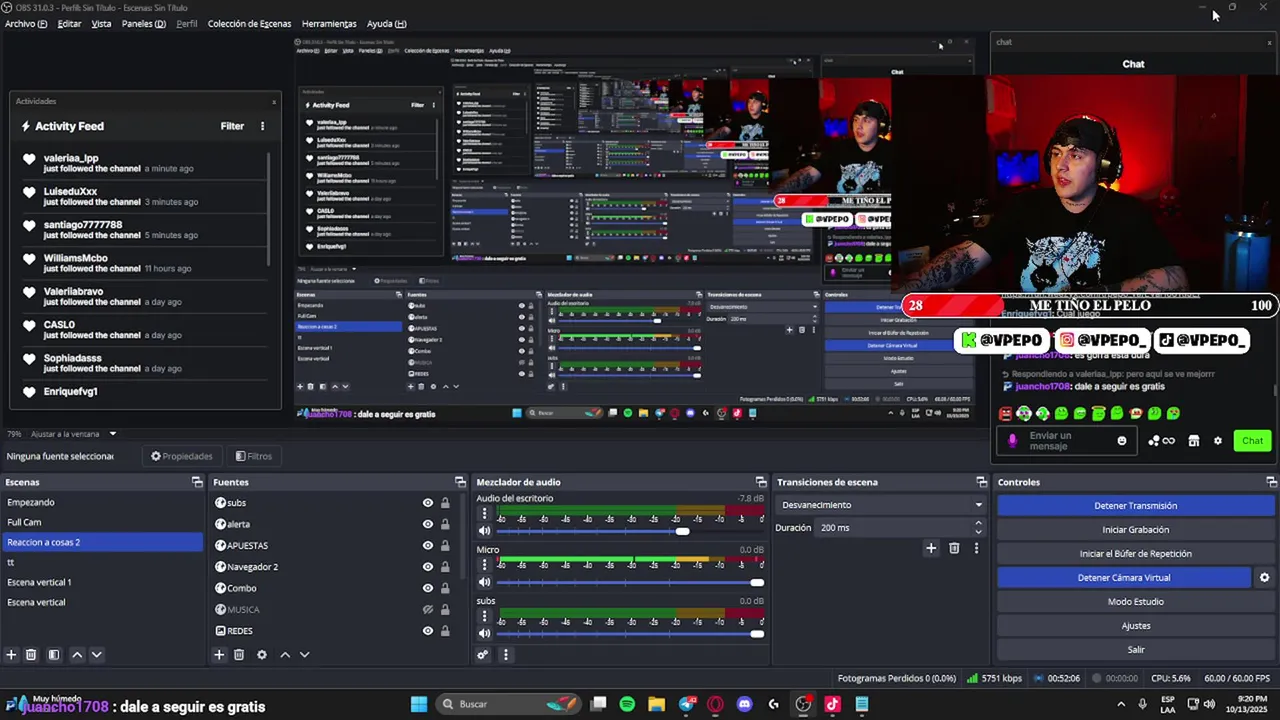
Task: Expand Windows system tray hidden icons
Action: click(x=1121, y=704)
